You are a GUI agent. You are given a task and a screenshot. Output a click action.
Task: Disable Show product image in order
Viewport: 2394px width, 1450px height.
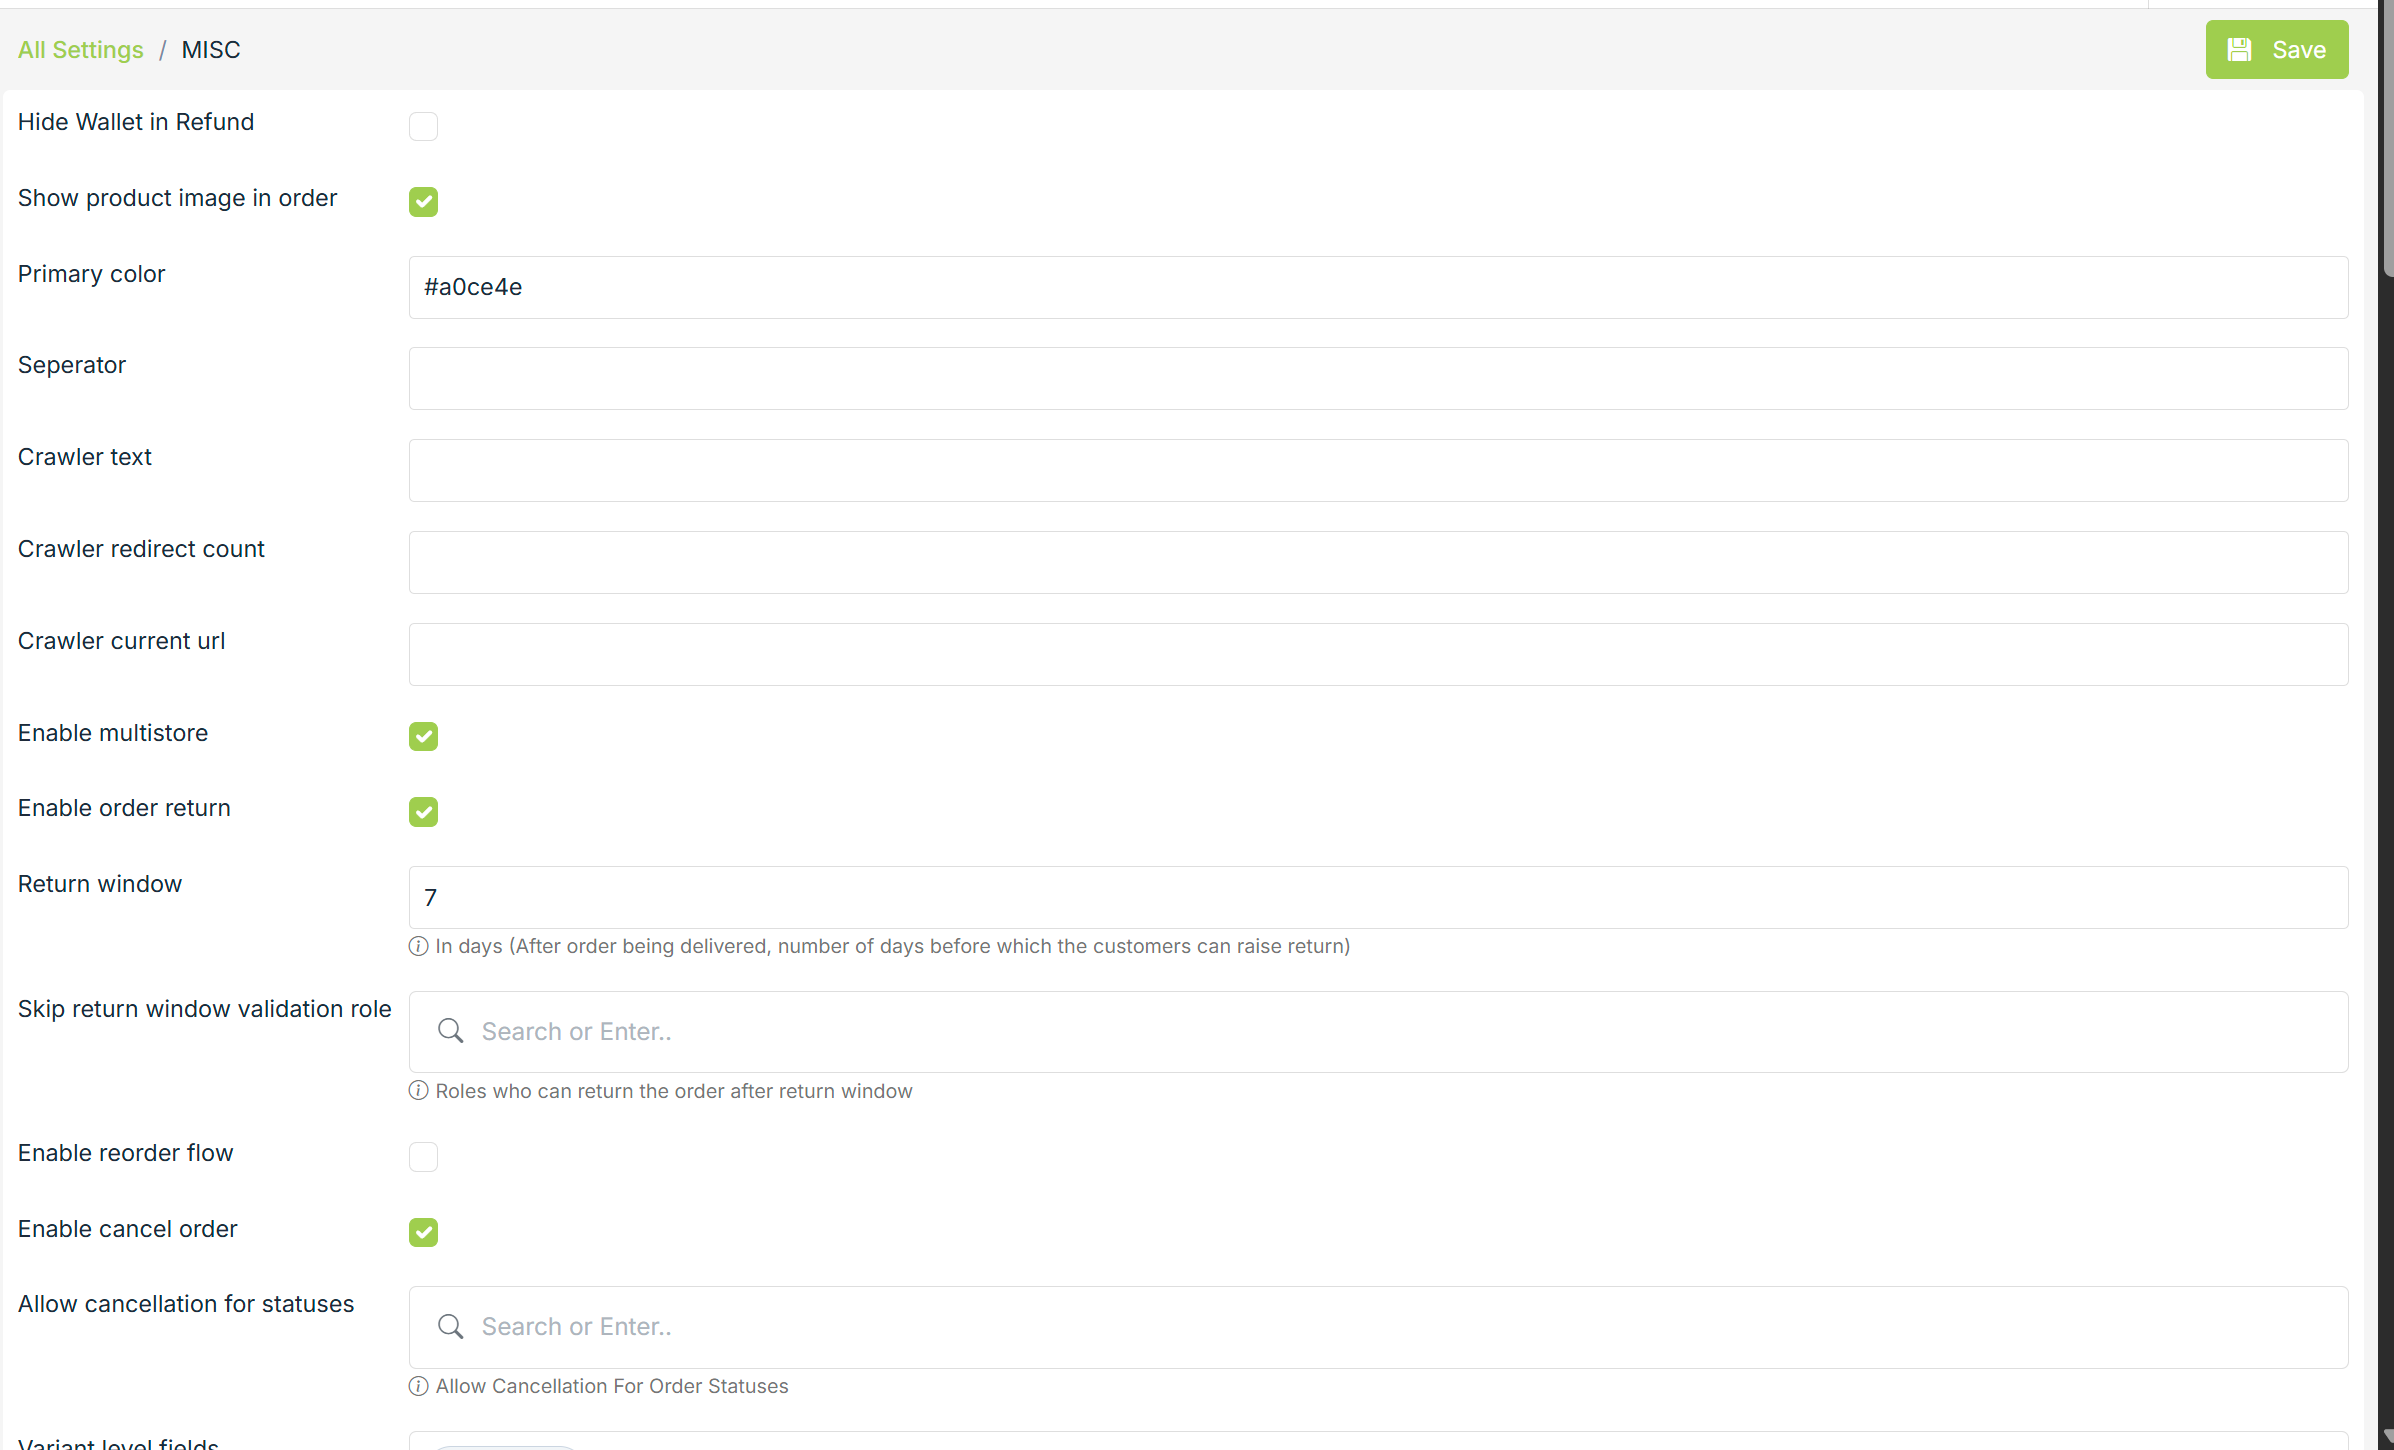click(x=423, y=201)
